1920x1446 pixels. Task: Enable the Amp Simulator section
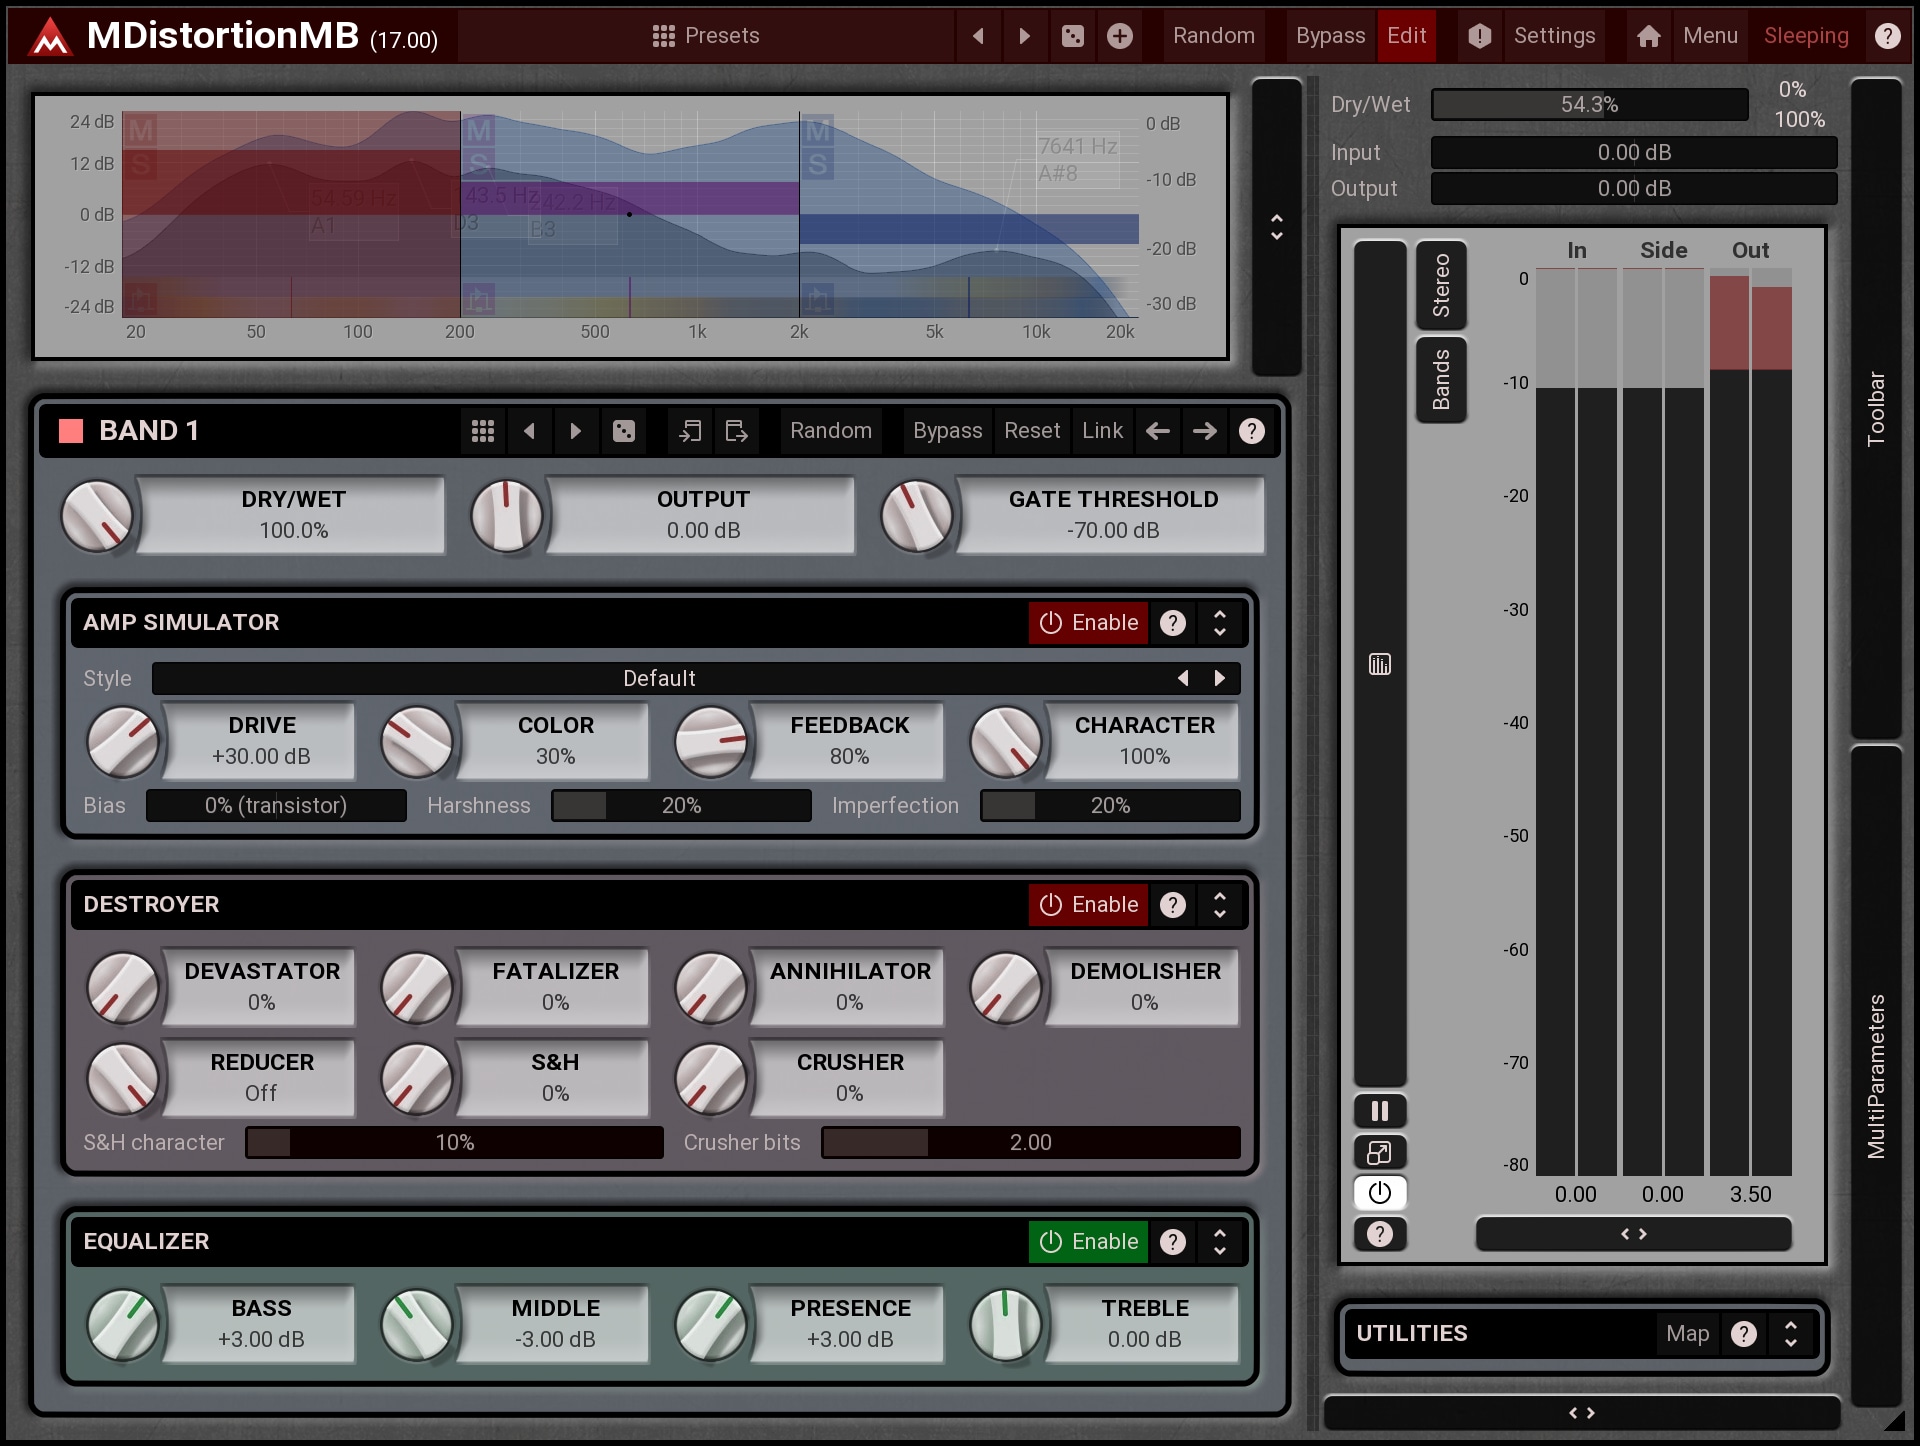click(1088, 623)
